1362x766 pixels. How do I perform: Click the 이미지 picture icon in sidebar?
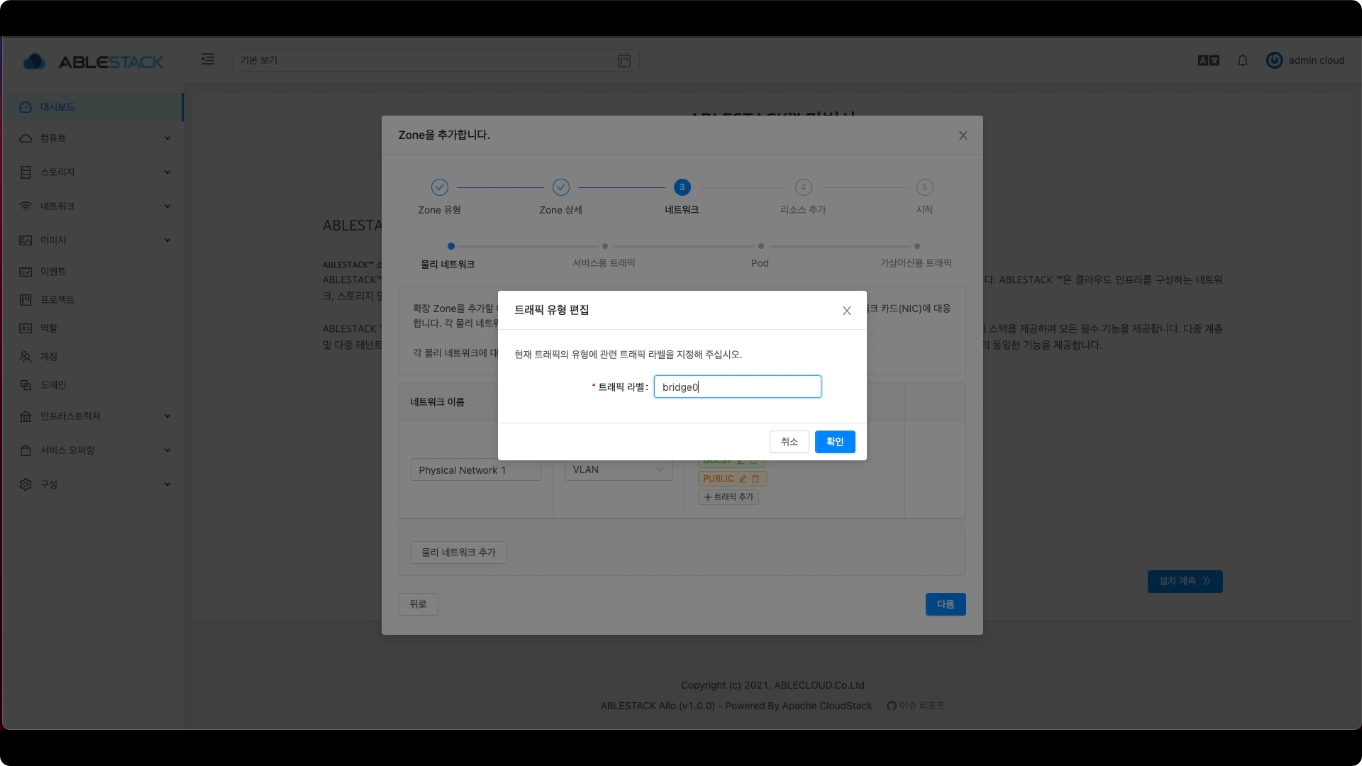[26, 240]
